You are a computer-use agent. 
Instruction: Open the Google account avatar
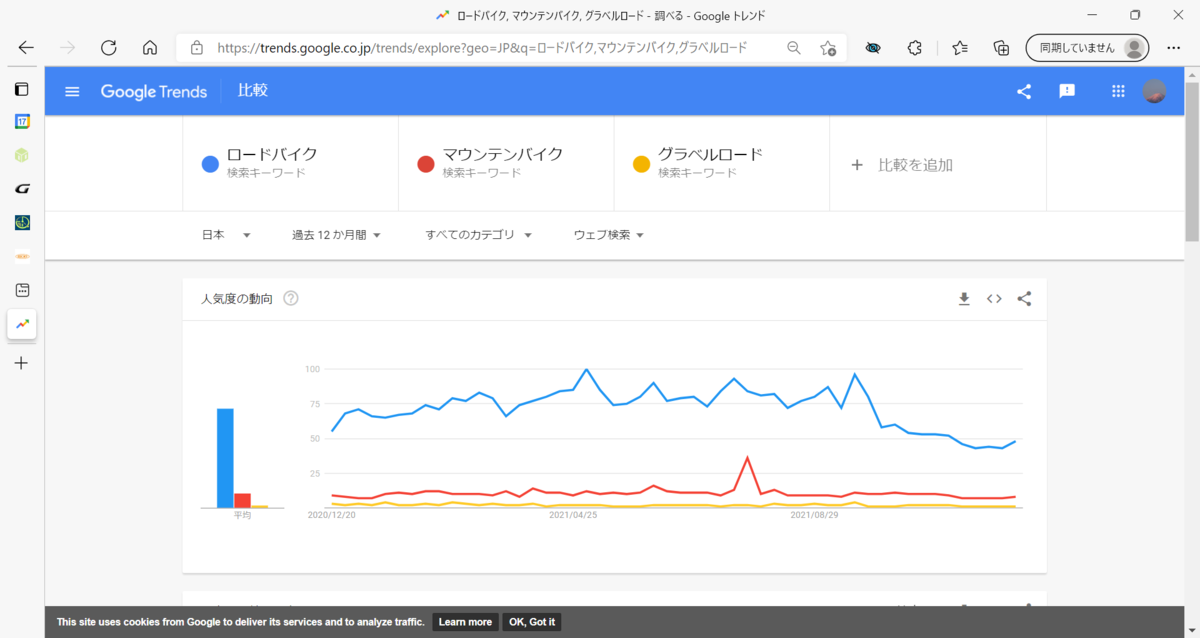tap(1154, 91)
